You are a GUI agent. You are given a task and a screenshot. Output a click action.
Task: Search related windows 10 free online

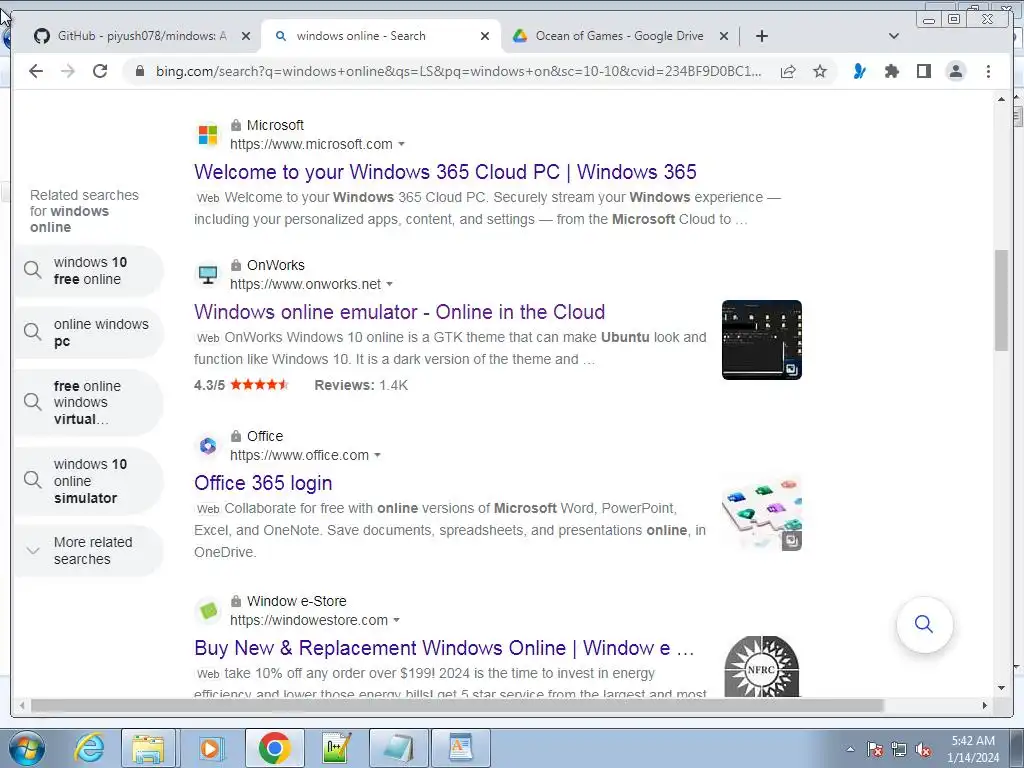coord(88,270)
